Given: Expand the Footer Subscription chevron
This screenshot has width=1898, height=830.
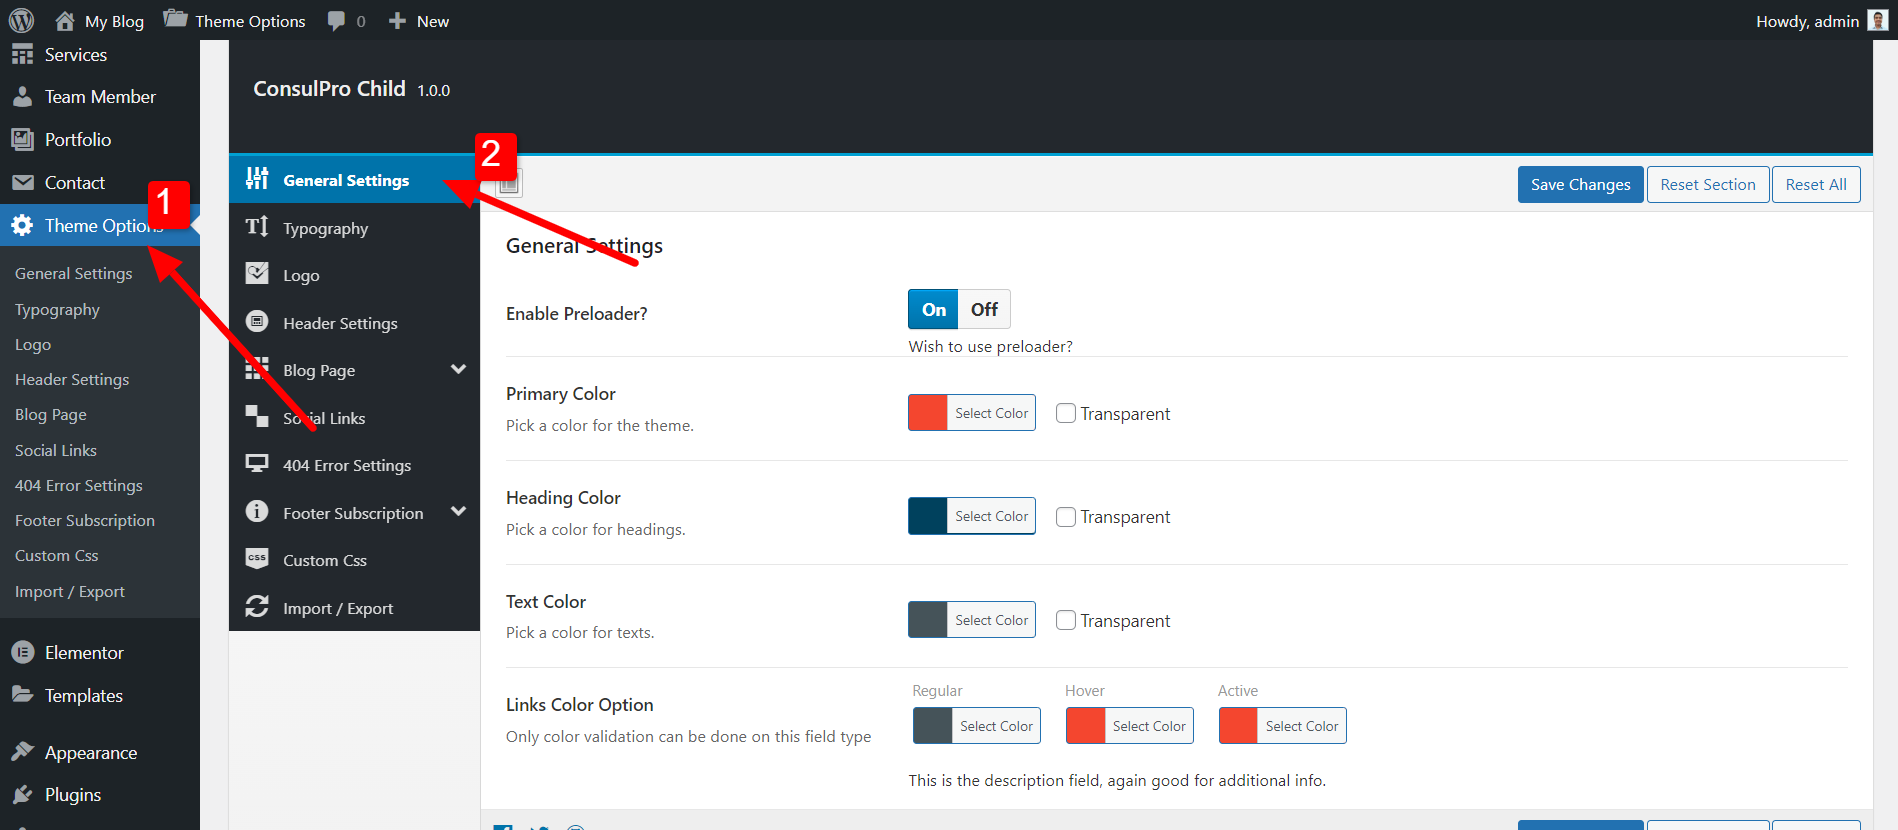Looking at the screenshot, I should [458, 512].
